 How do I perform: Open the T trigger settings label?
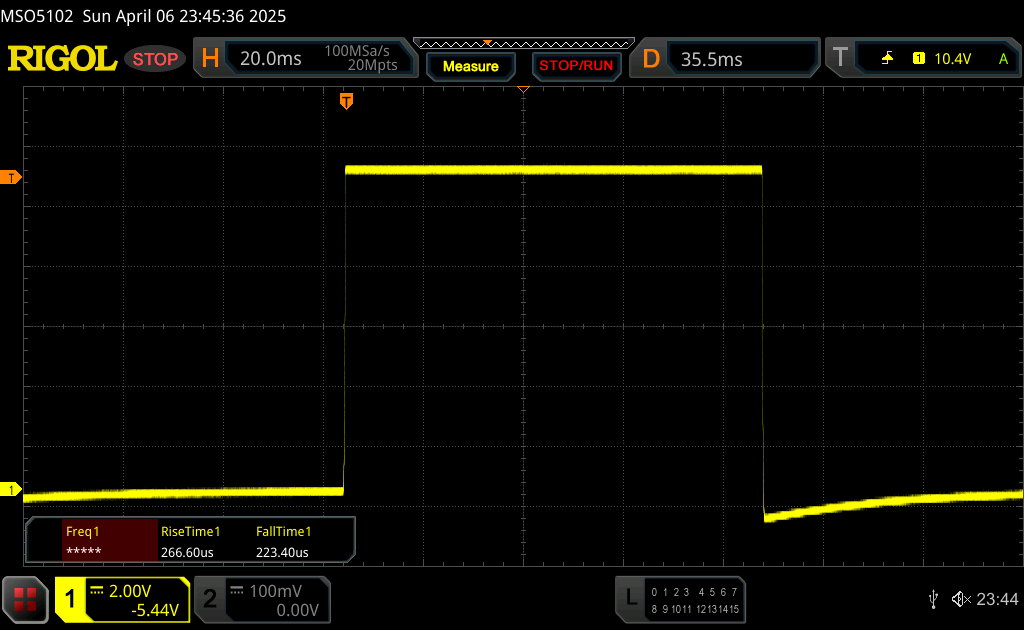click(x=840, y=59)
